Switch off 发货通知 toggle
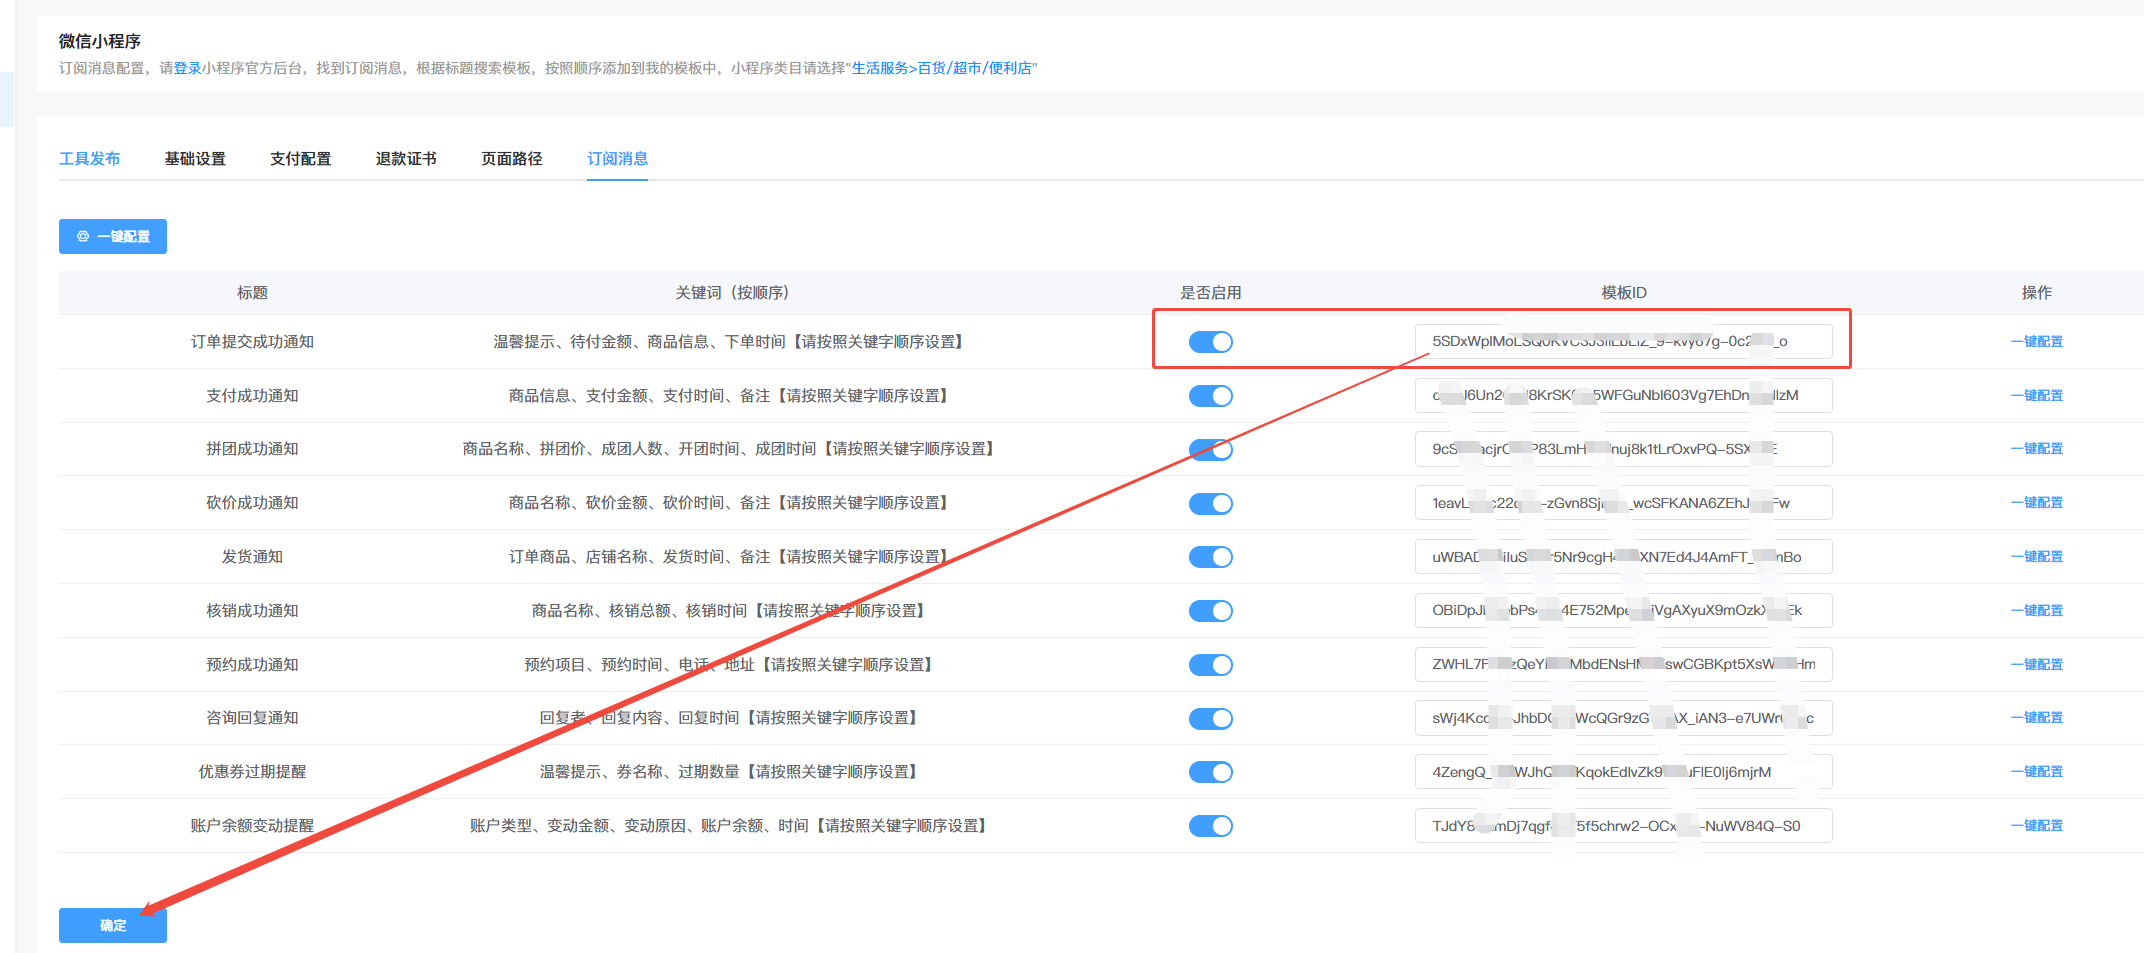 pos(1210,557)
